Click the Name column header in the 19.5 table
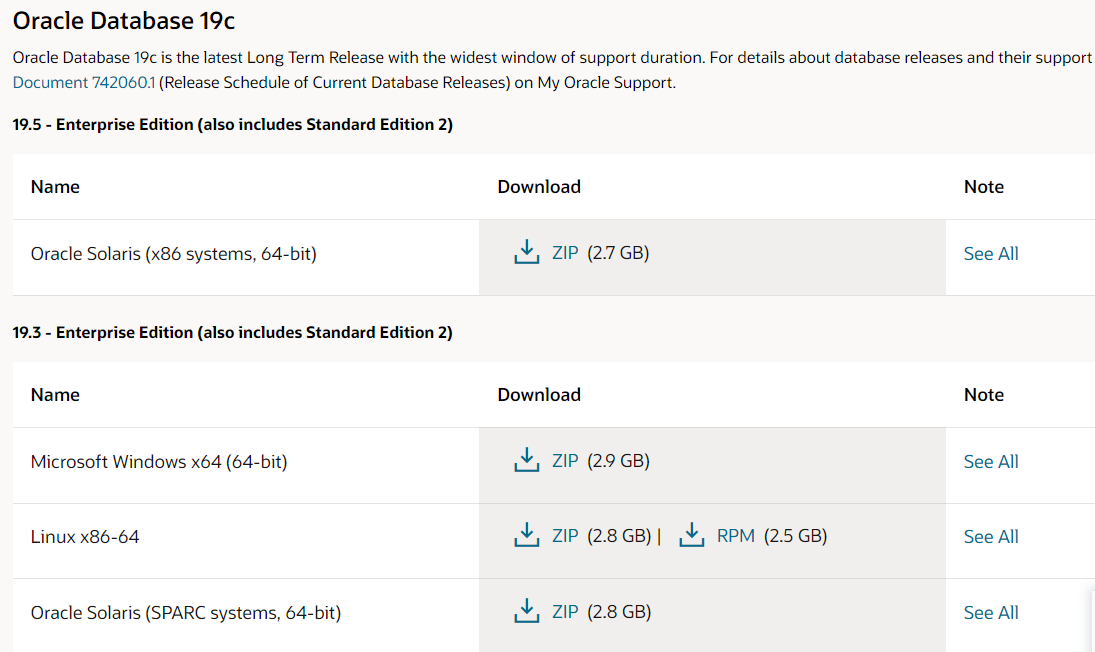 (x=55, y=186)
